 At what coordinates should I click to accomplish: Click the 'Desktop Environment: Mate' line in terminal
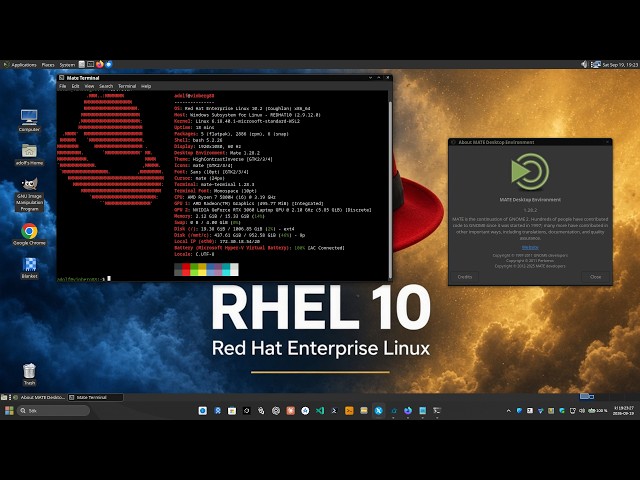tap(217, 153)
